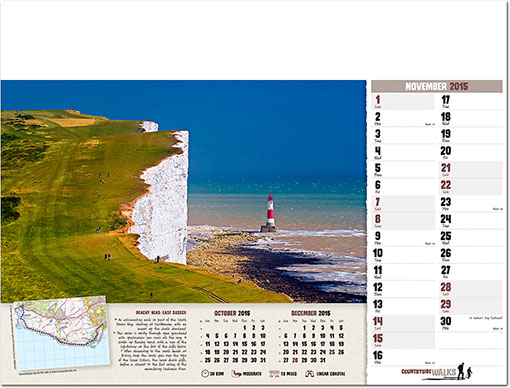Screen dimensions: 510x388
Task: Select November day 2 Monday row
Action: point(403,118)
